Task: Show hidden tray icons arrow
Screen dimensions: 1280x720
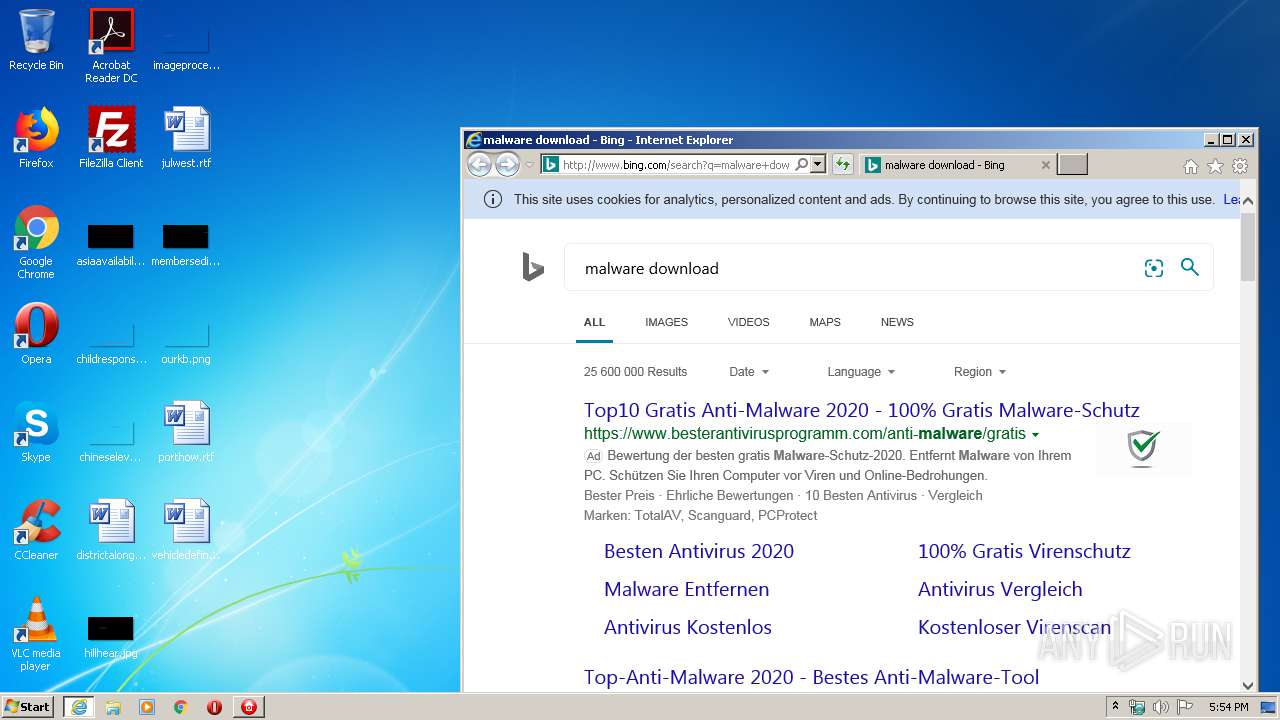Action: 1116,706
